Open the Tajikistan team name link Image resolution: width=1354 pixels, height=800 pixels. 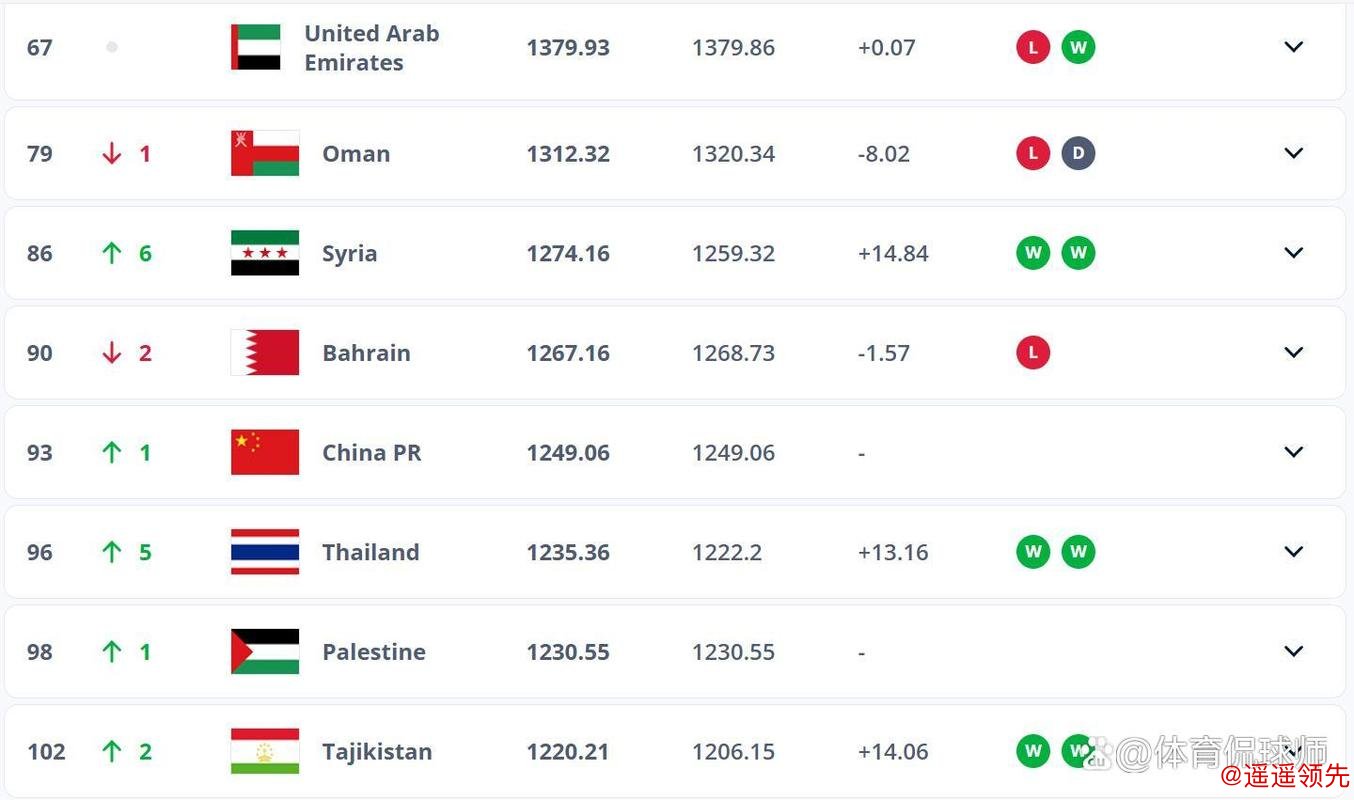coord(377,751)
